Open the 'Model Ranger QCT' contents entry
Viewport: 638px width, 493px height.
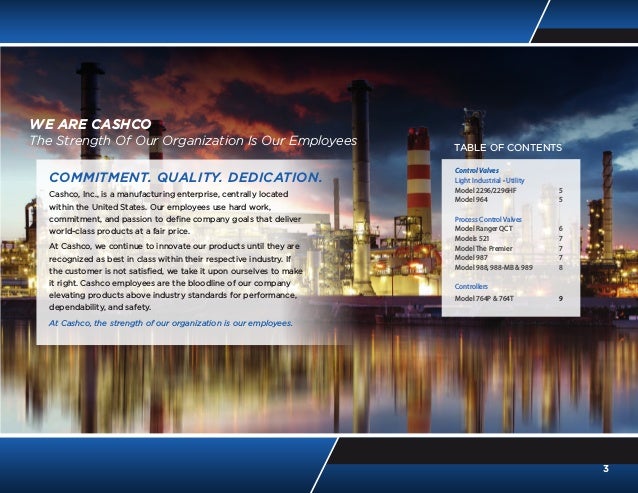483,229
